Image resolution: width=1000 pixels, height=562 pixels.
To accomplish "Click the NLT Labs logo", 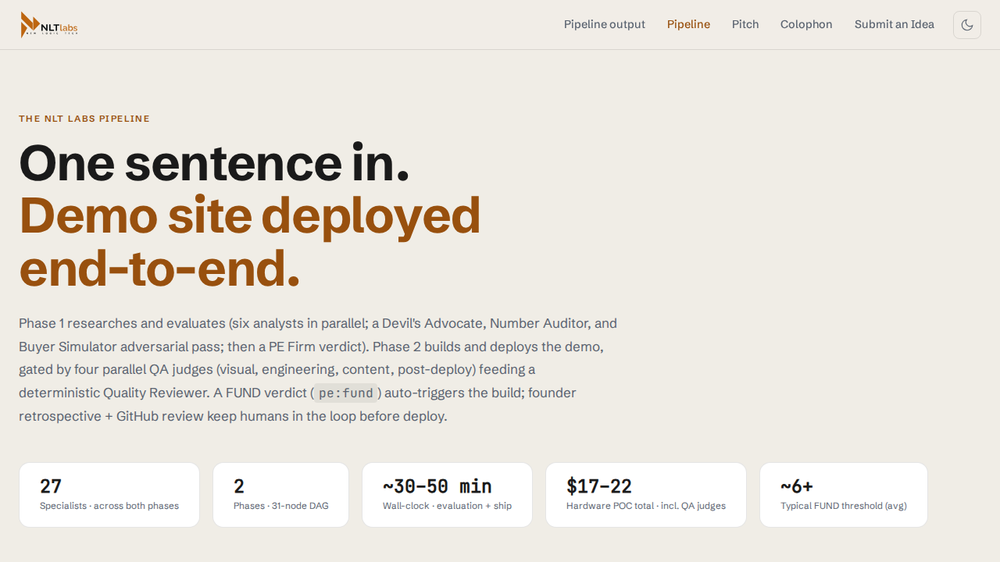I will click(49, 25).
